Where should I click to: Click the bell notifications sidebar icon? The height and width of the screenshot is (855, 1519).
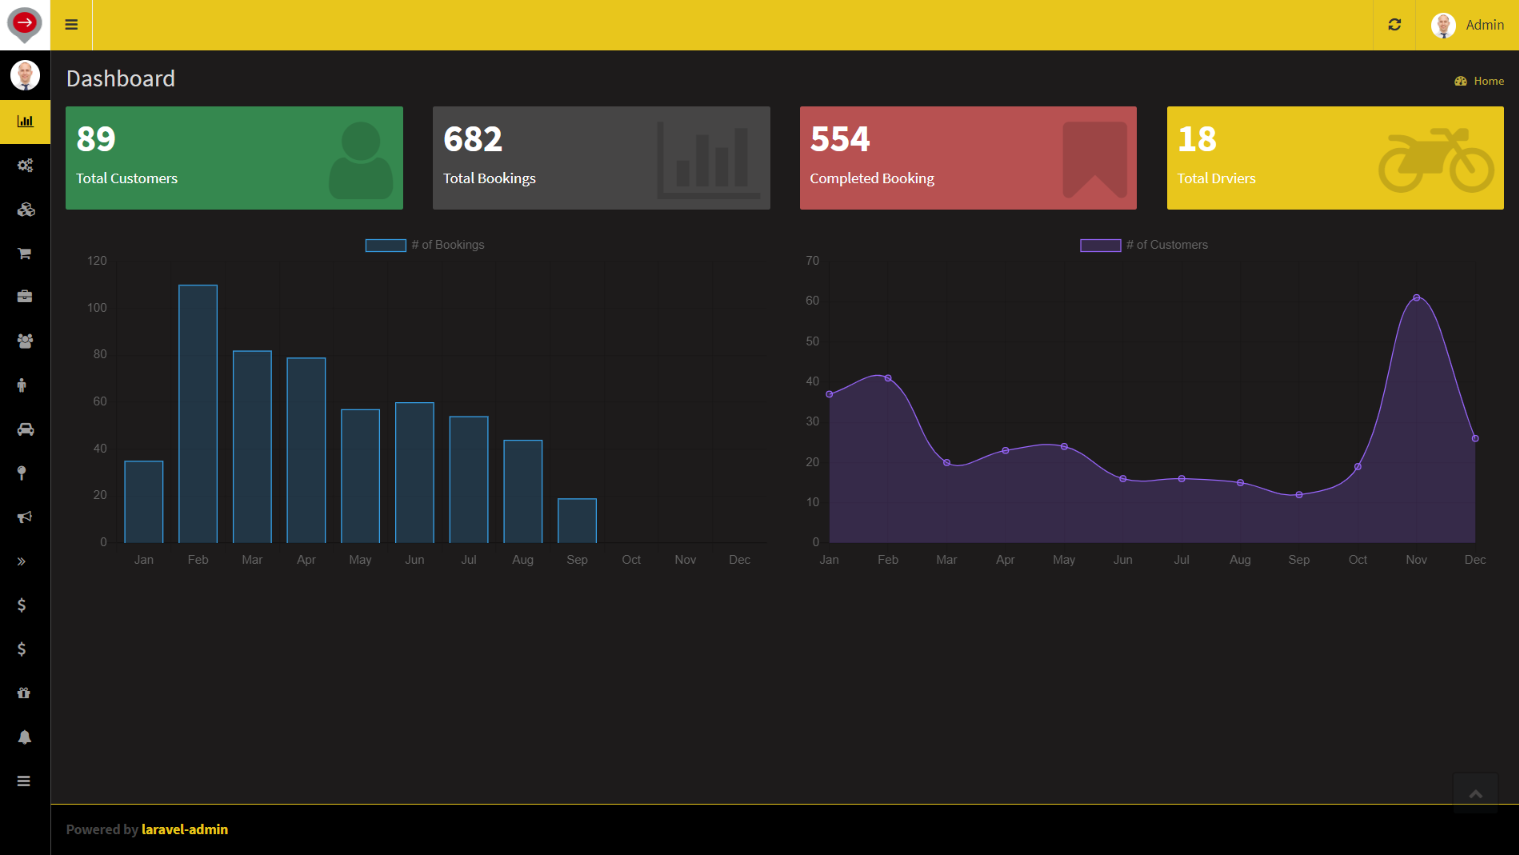(x=24, y=737)
